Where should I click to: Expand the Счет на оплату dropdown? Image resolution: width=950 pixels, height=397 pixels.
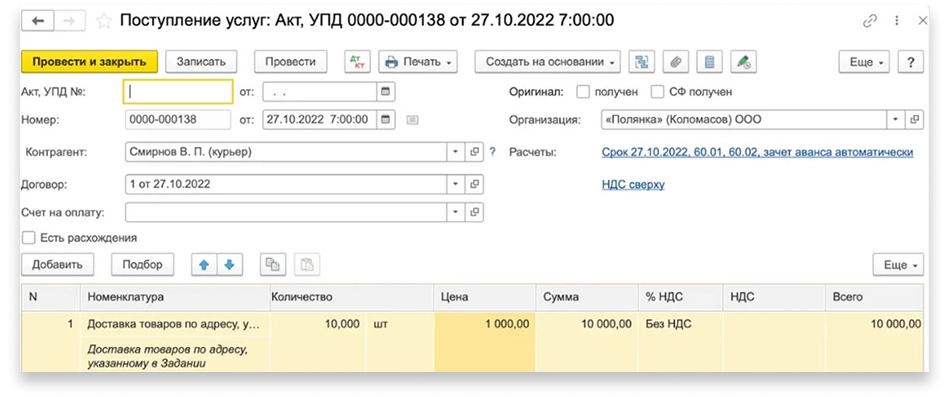(x=456, y=212)
